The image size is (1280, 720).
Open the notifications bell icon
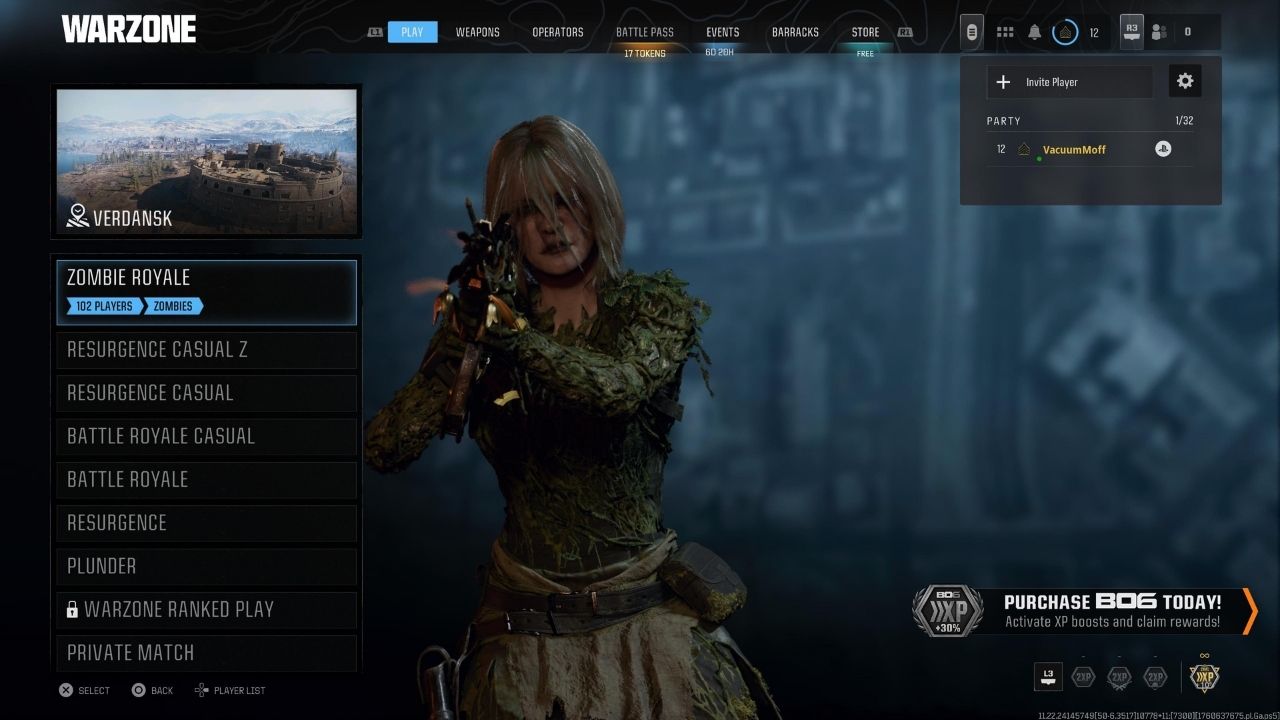pyautogui.click(x=1034, y=32)
